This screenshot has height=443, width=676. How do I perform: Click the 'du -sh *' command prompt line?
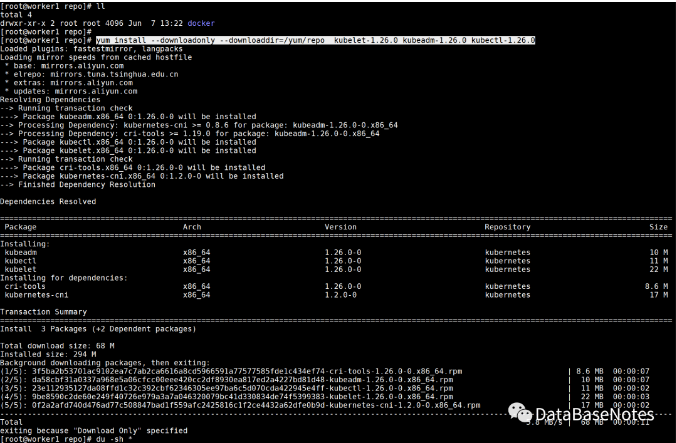tap(66, 439)
